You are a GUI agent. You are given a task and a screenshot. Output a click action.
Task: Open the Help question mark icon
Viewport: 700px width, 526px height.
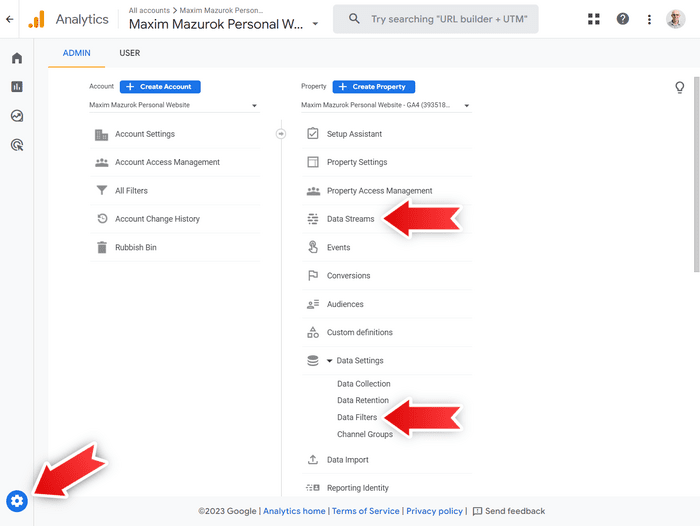point(623,19)
